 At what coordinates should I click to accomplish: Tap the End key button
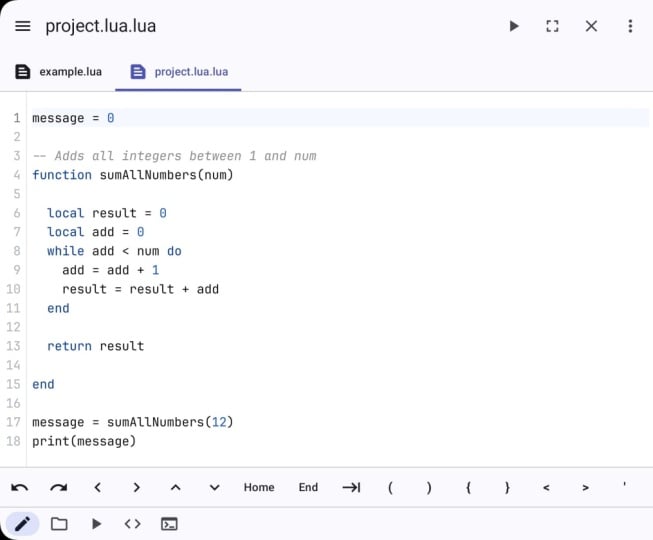coord(308,487)
